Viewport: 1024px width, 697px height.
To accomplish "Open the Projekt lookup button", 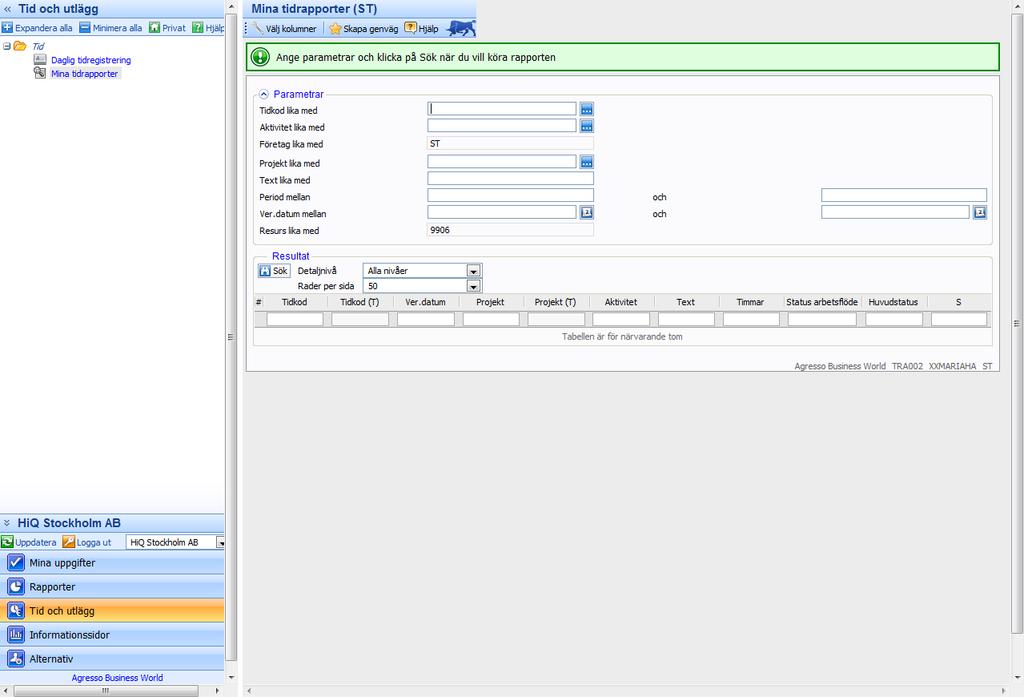I will tap(586, 162).
